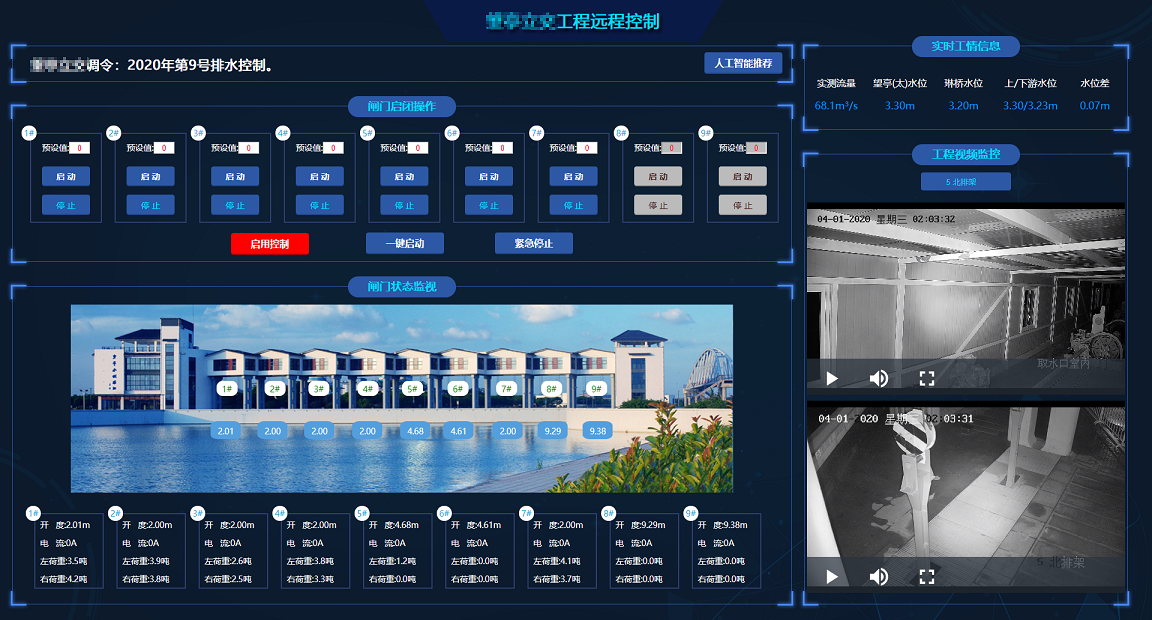Click the 4.68 opening value badge
The height and width of the screenshot is (620, 1152).
pos(415,430)
